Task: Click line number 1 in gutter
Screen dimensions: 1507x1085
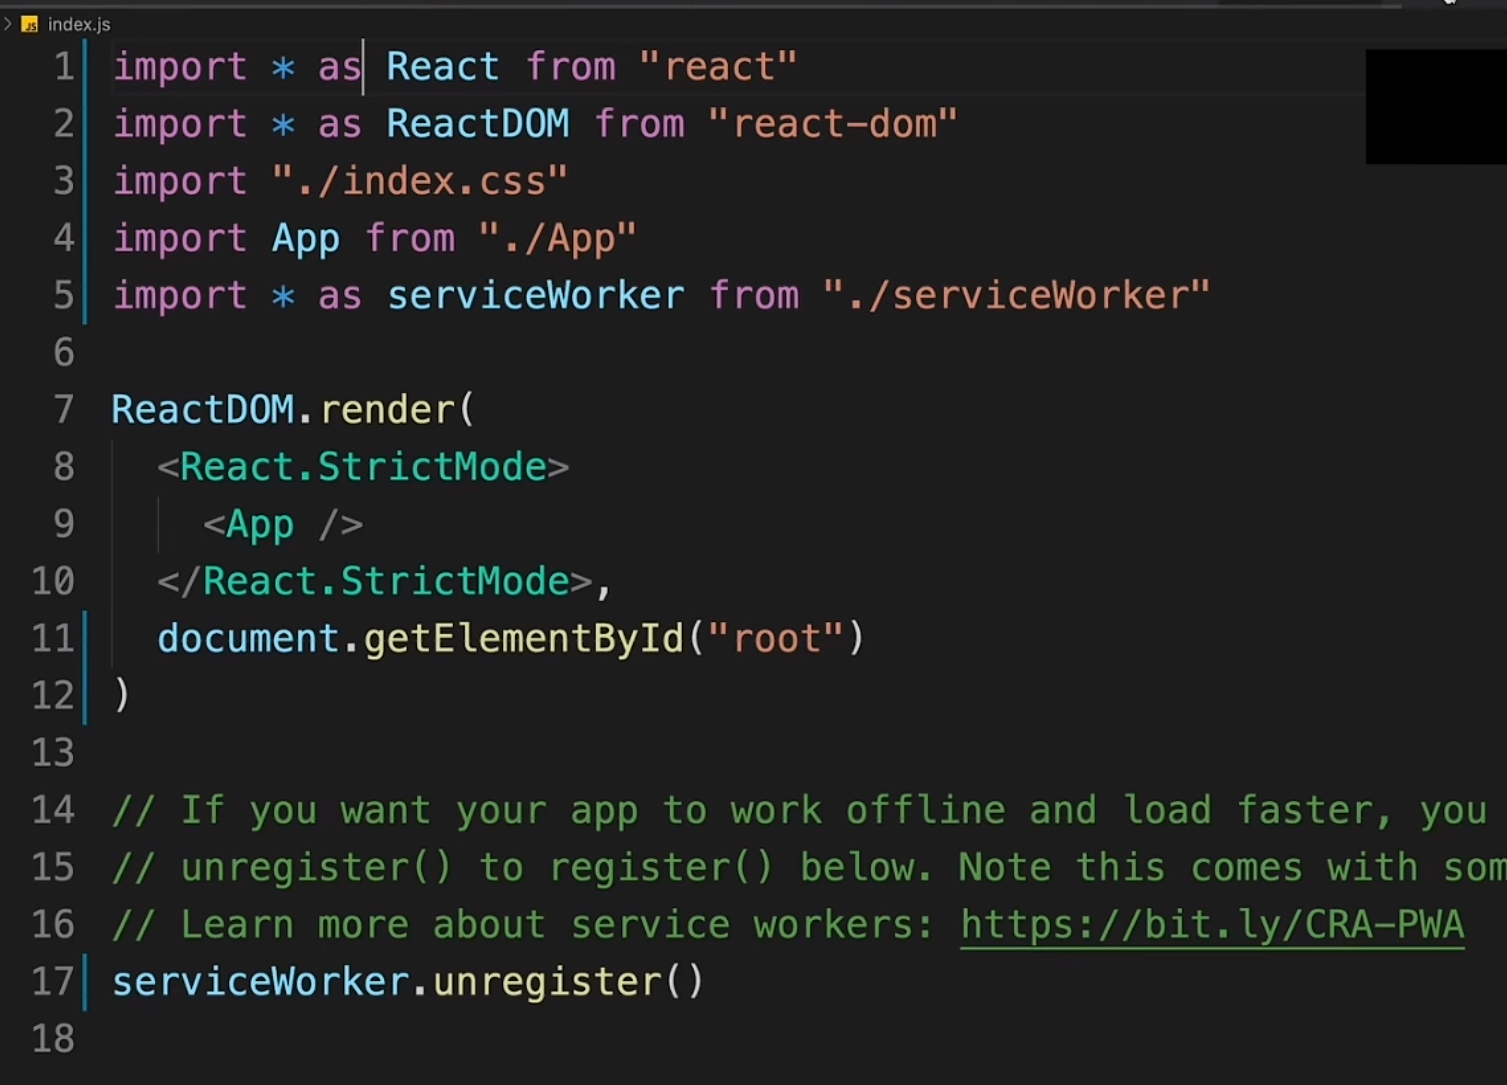Action: click(63, 67)
